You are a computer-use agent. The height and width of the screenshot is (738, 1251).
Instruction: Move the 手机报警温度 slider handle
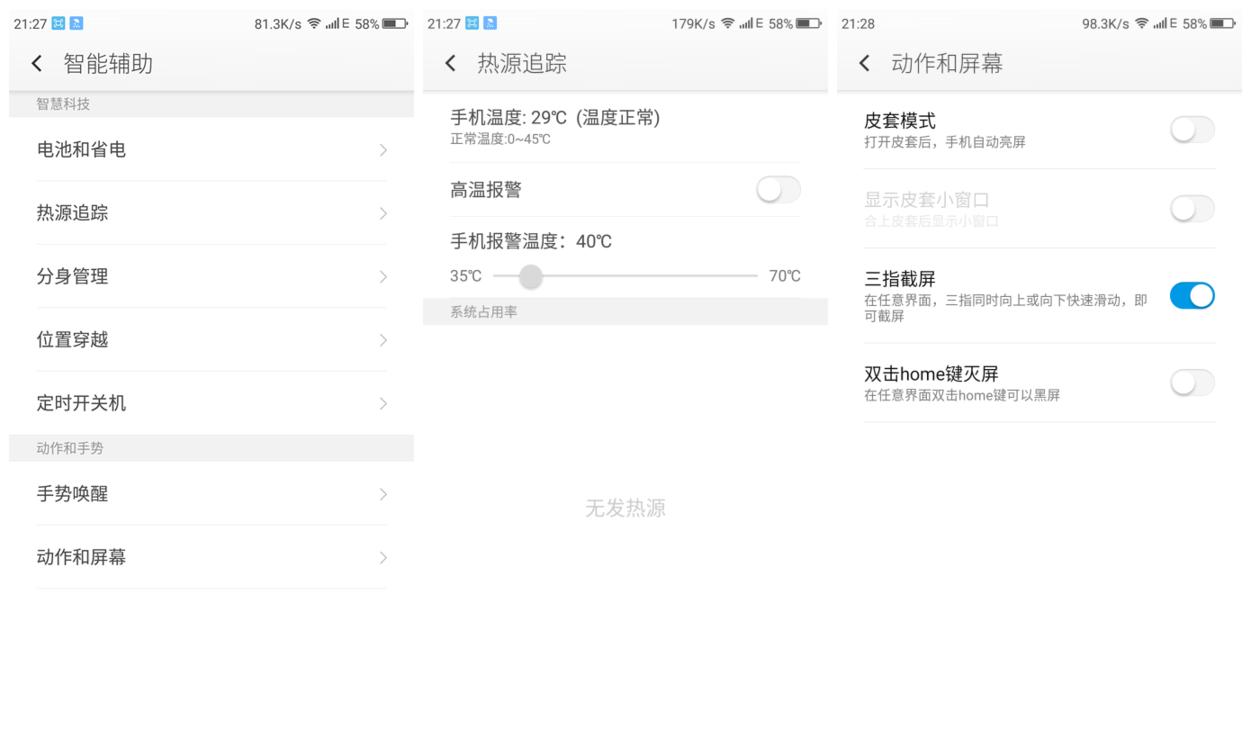click(531, 277)
